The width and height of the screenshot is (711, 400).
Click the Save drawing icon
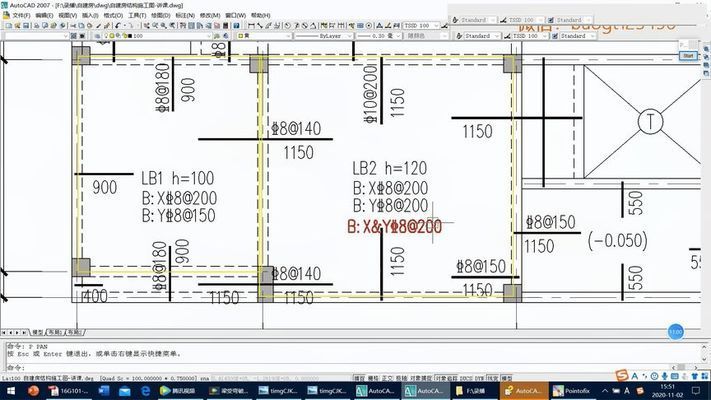[26, 26]
